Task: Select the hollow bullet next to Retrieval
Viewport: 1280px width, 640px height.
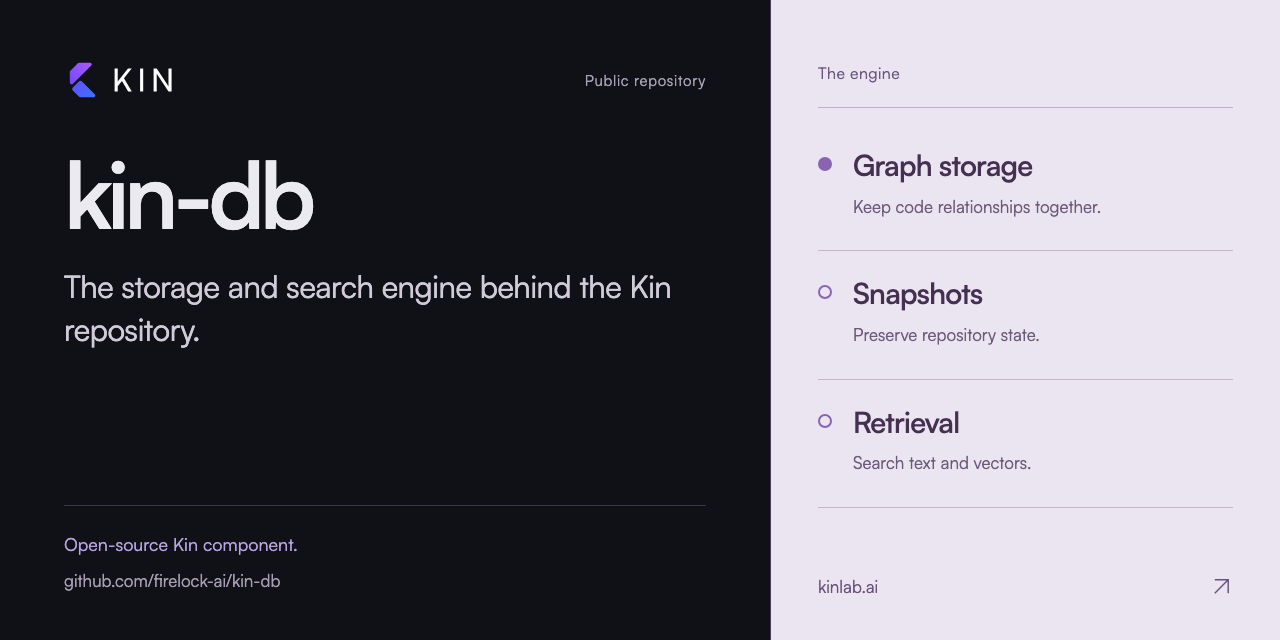Action: tap(825, 421)
